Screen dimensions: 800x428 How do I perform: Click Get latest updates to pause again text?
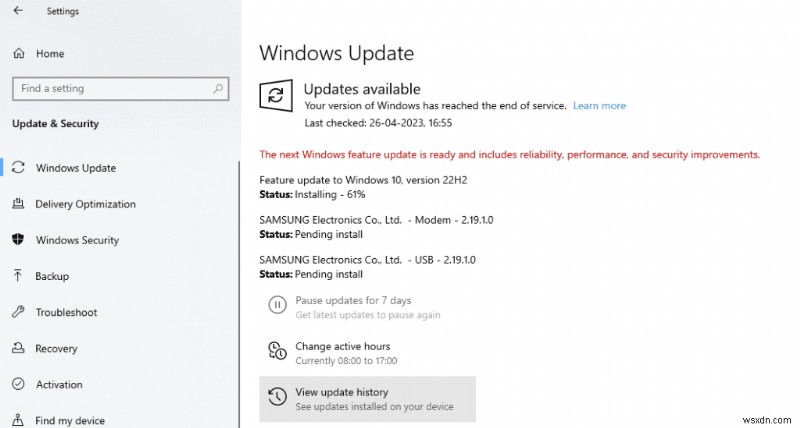367,315
